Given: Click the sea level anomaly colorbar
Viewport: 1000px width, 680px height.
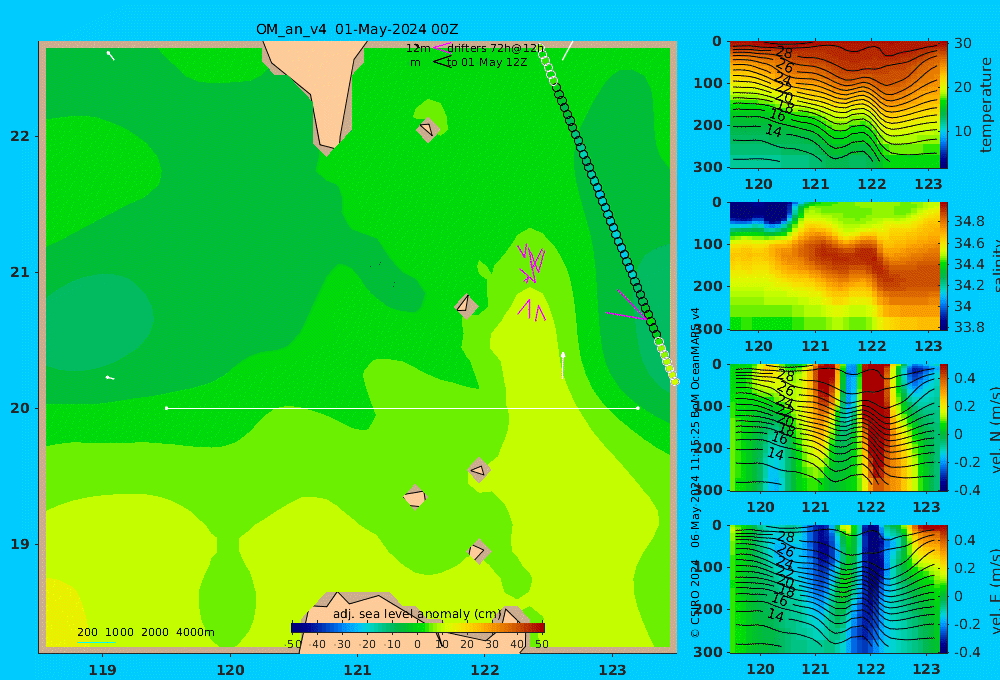Looking at the screenshot, I should pyautogui.click(x=418, y=628).
